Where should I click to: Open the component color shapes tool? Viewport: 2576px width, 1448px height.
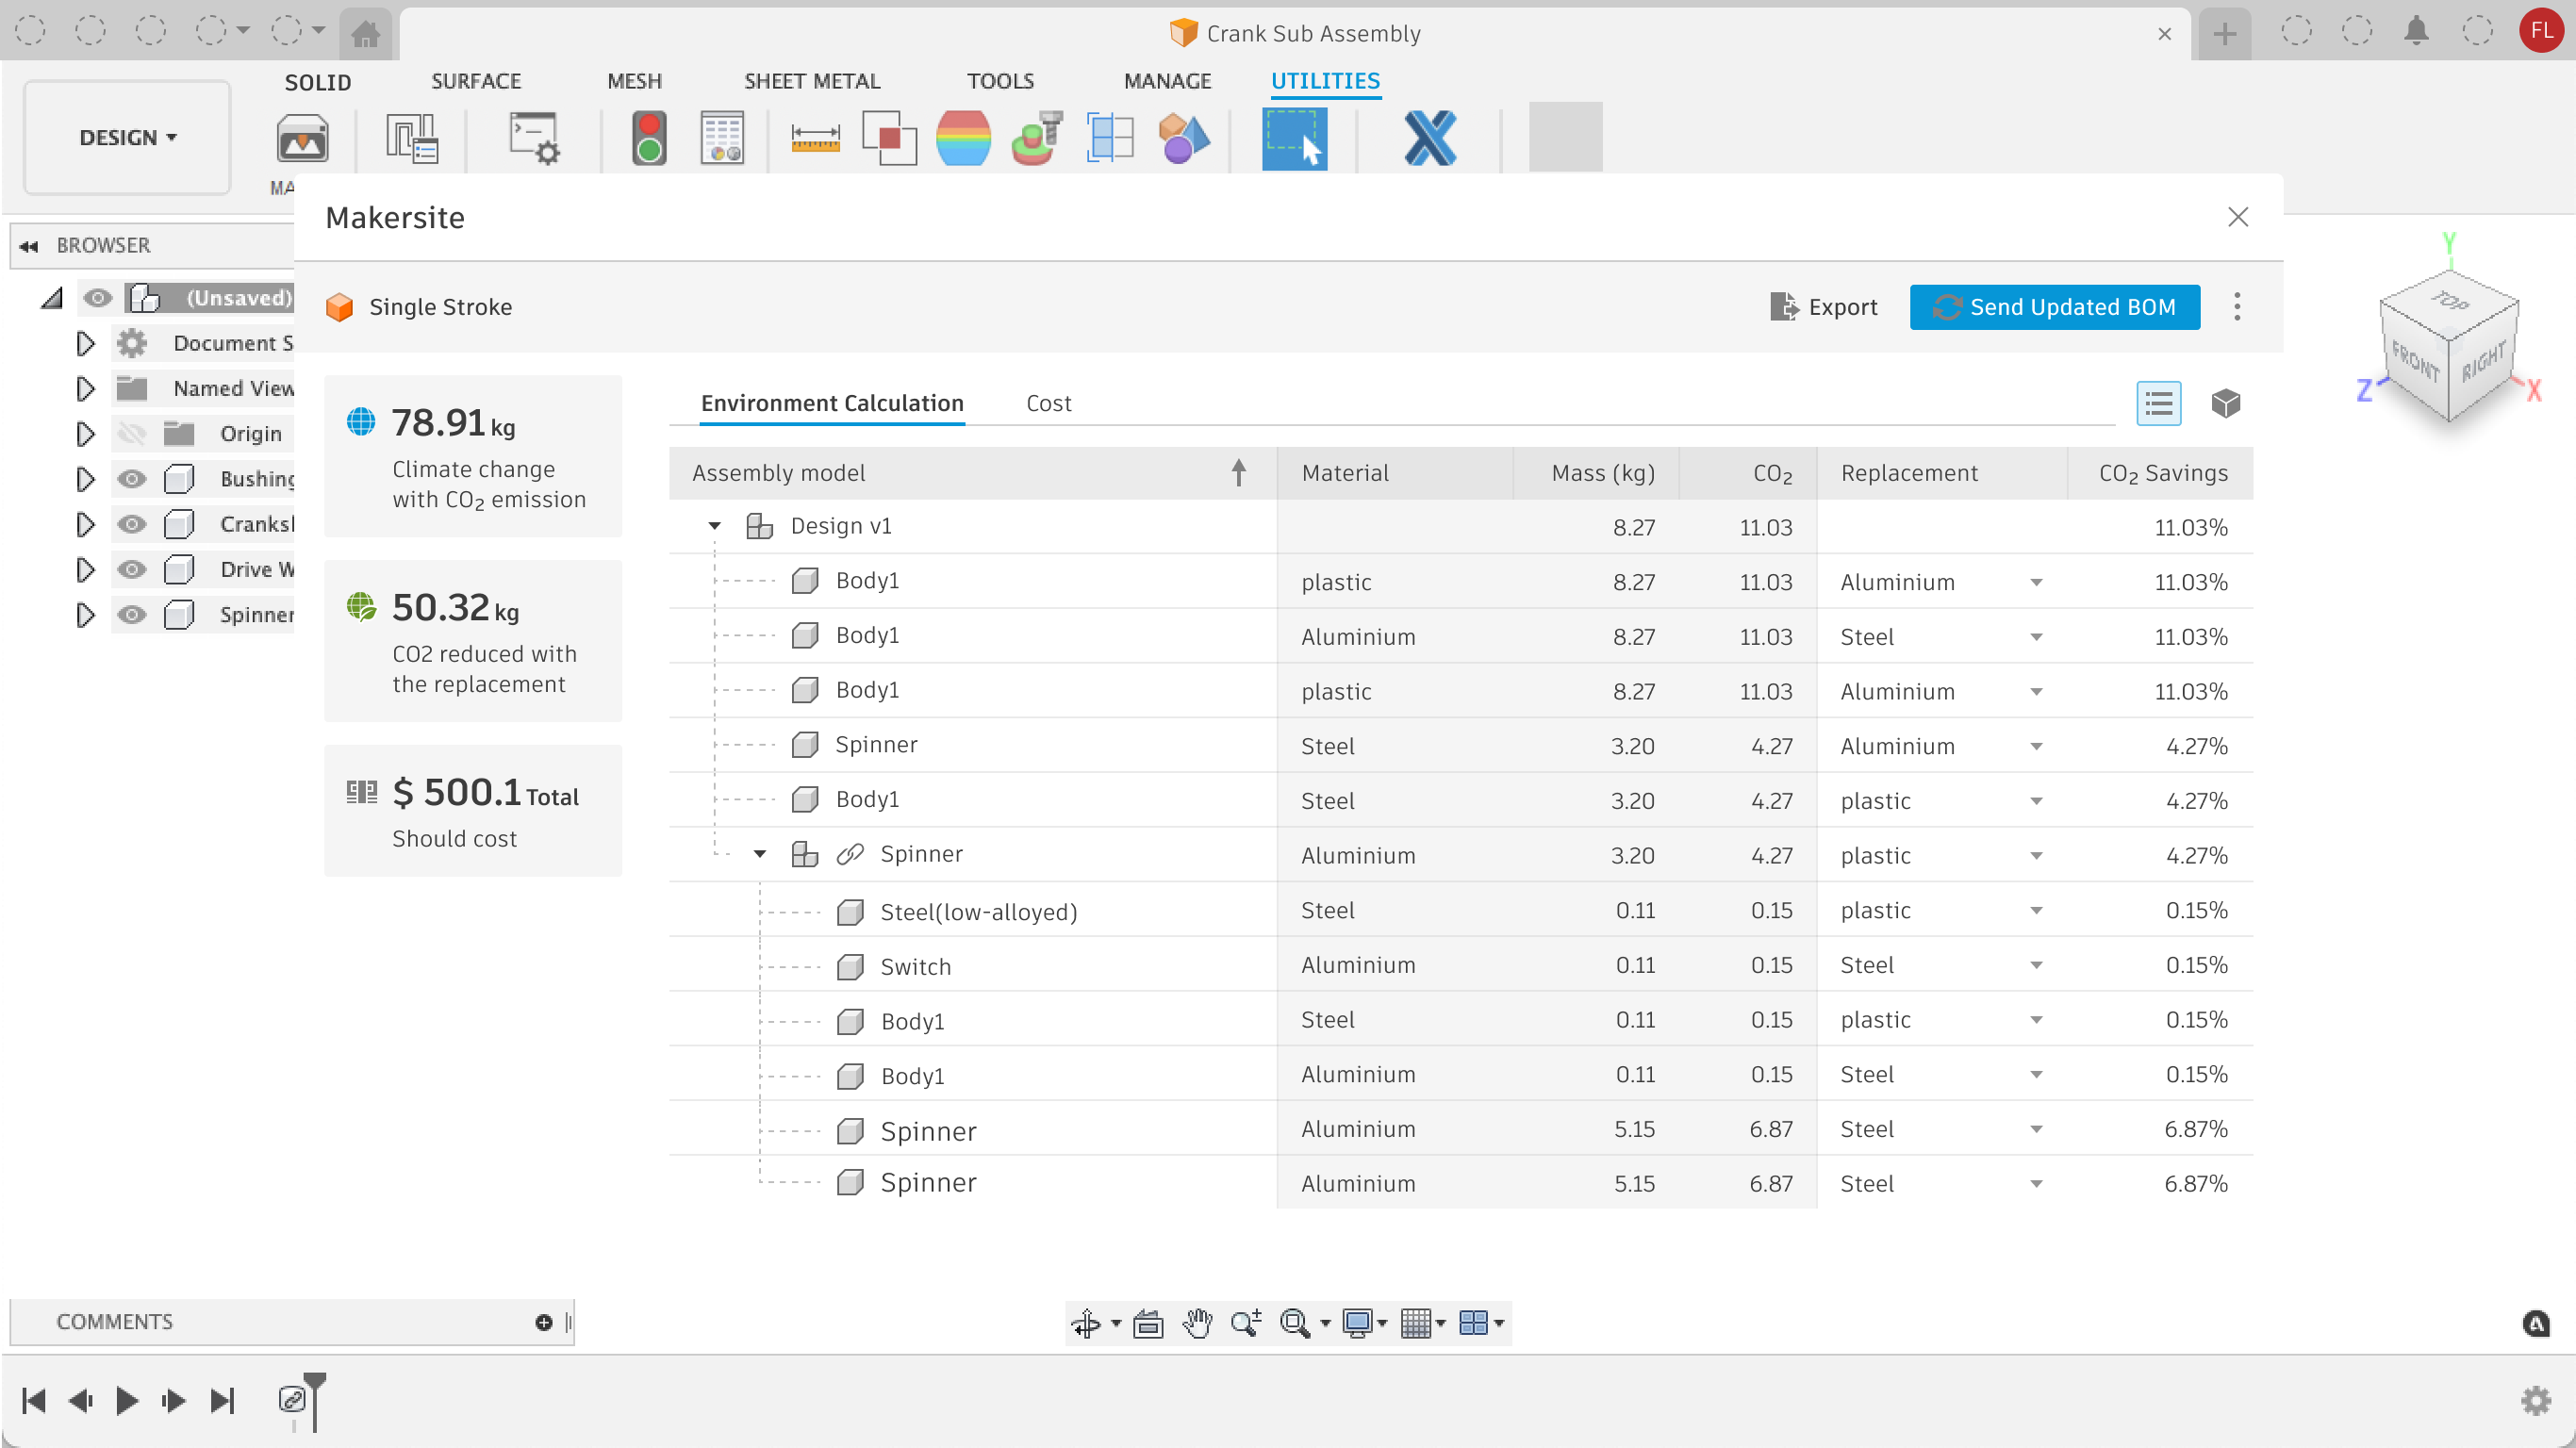[1184, 138]
